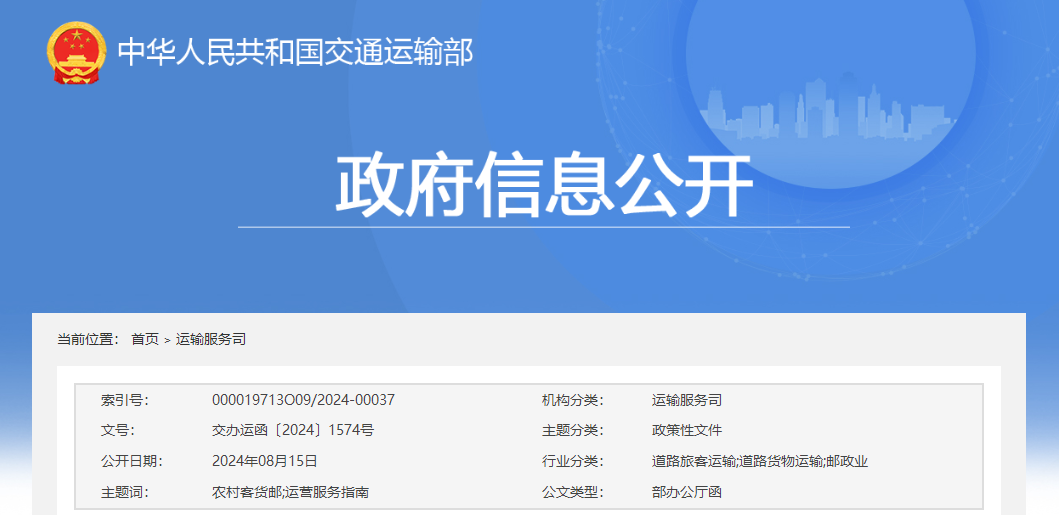Click the 公文类型 field label

(572, 492)
